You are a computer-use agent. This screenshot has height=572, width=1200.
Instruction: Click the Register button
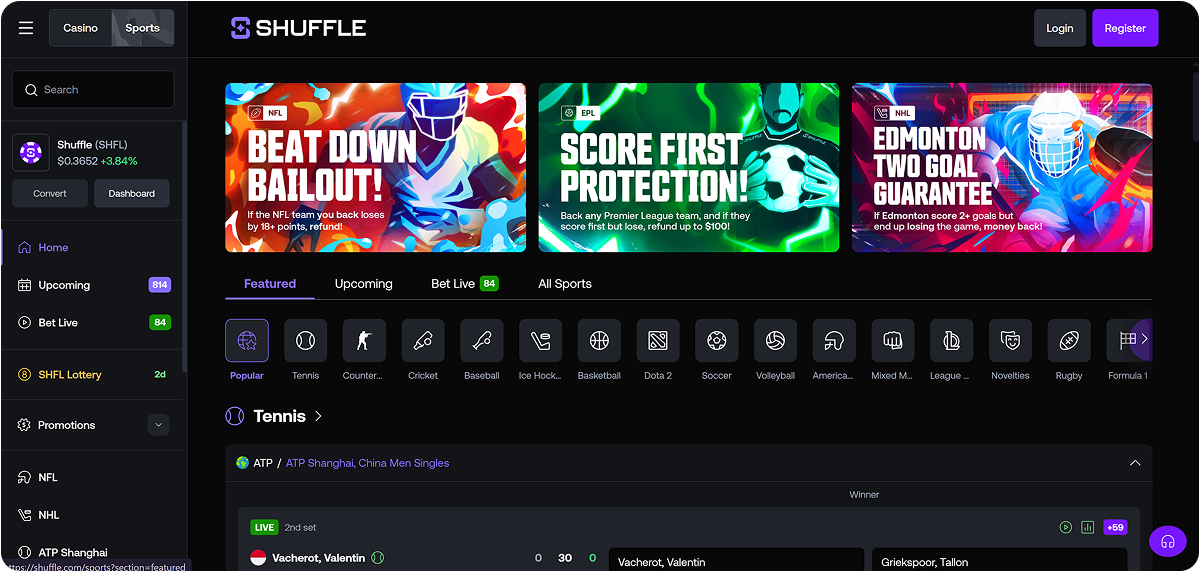[1125, 28]
